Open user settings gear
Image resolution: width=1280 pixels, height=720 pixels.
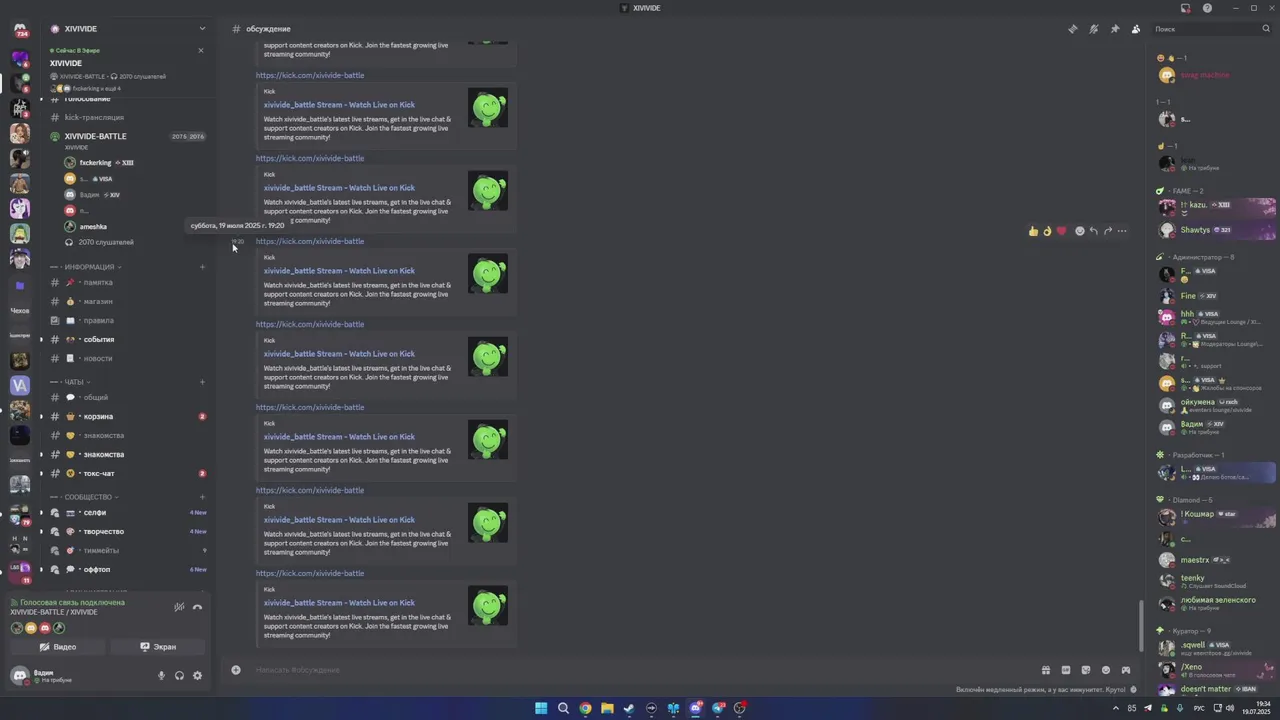coord(197,676)
